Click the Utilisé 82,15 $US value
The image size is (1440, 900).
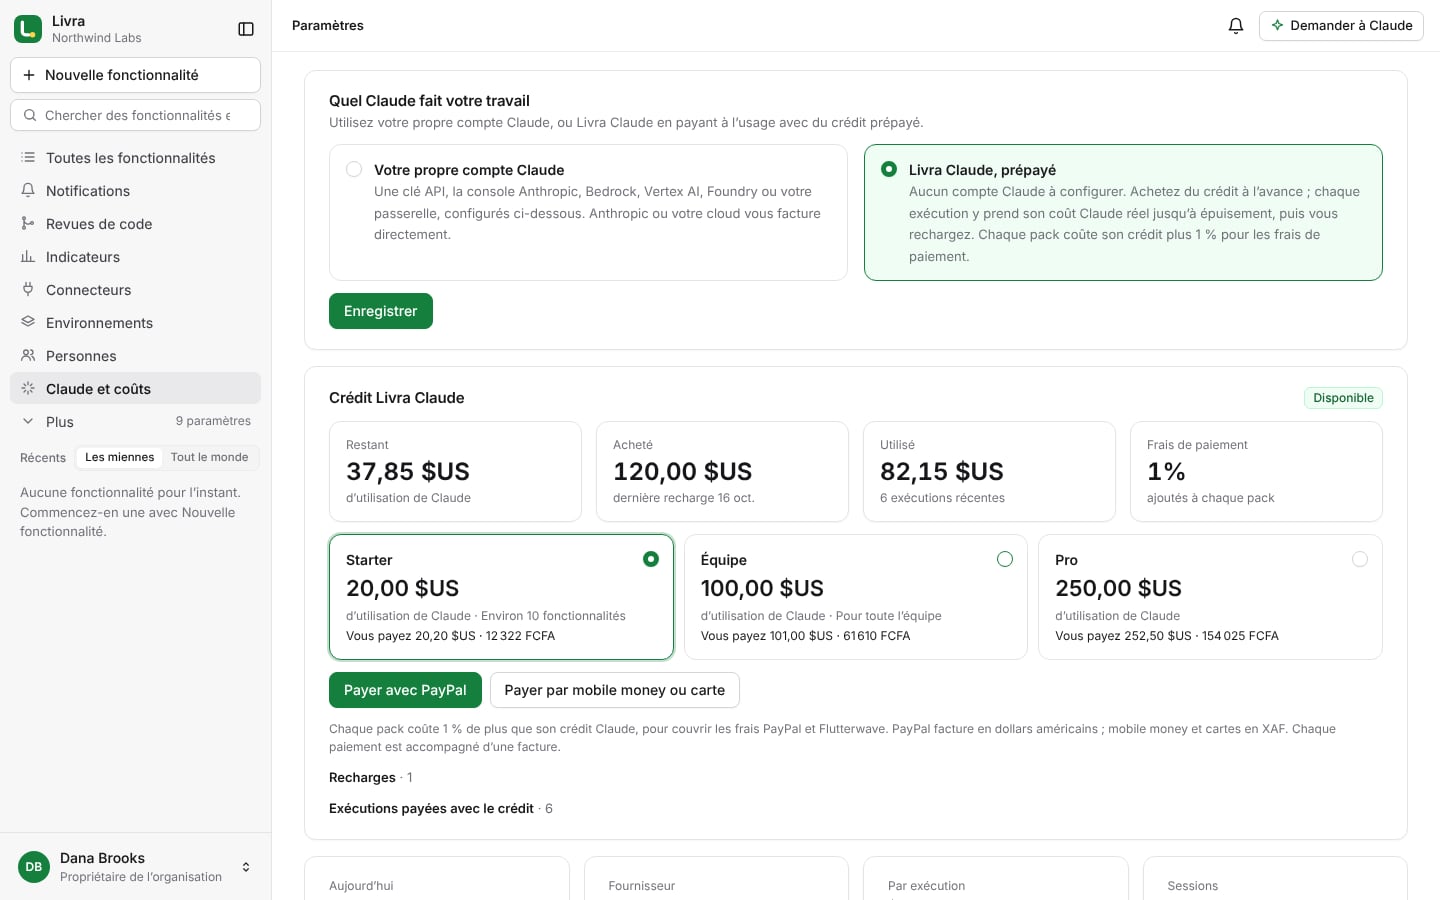[x=942, y=472]
